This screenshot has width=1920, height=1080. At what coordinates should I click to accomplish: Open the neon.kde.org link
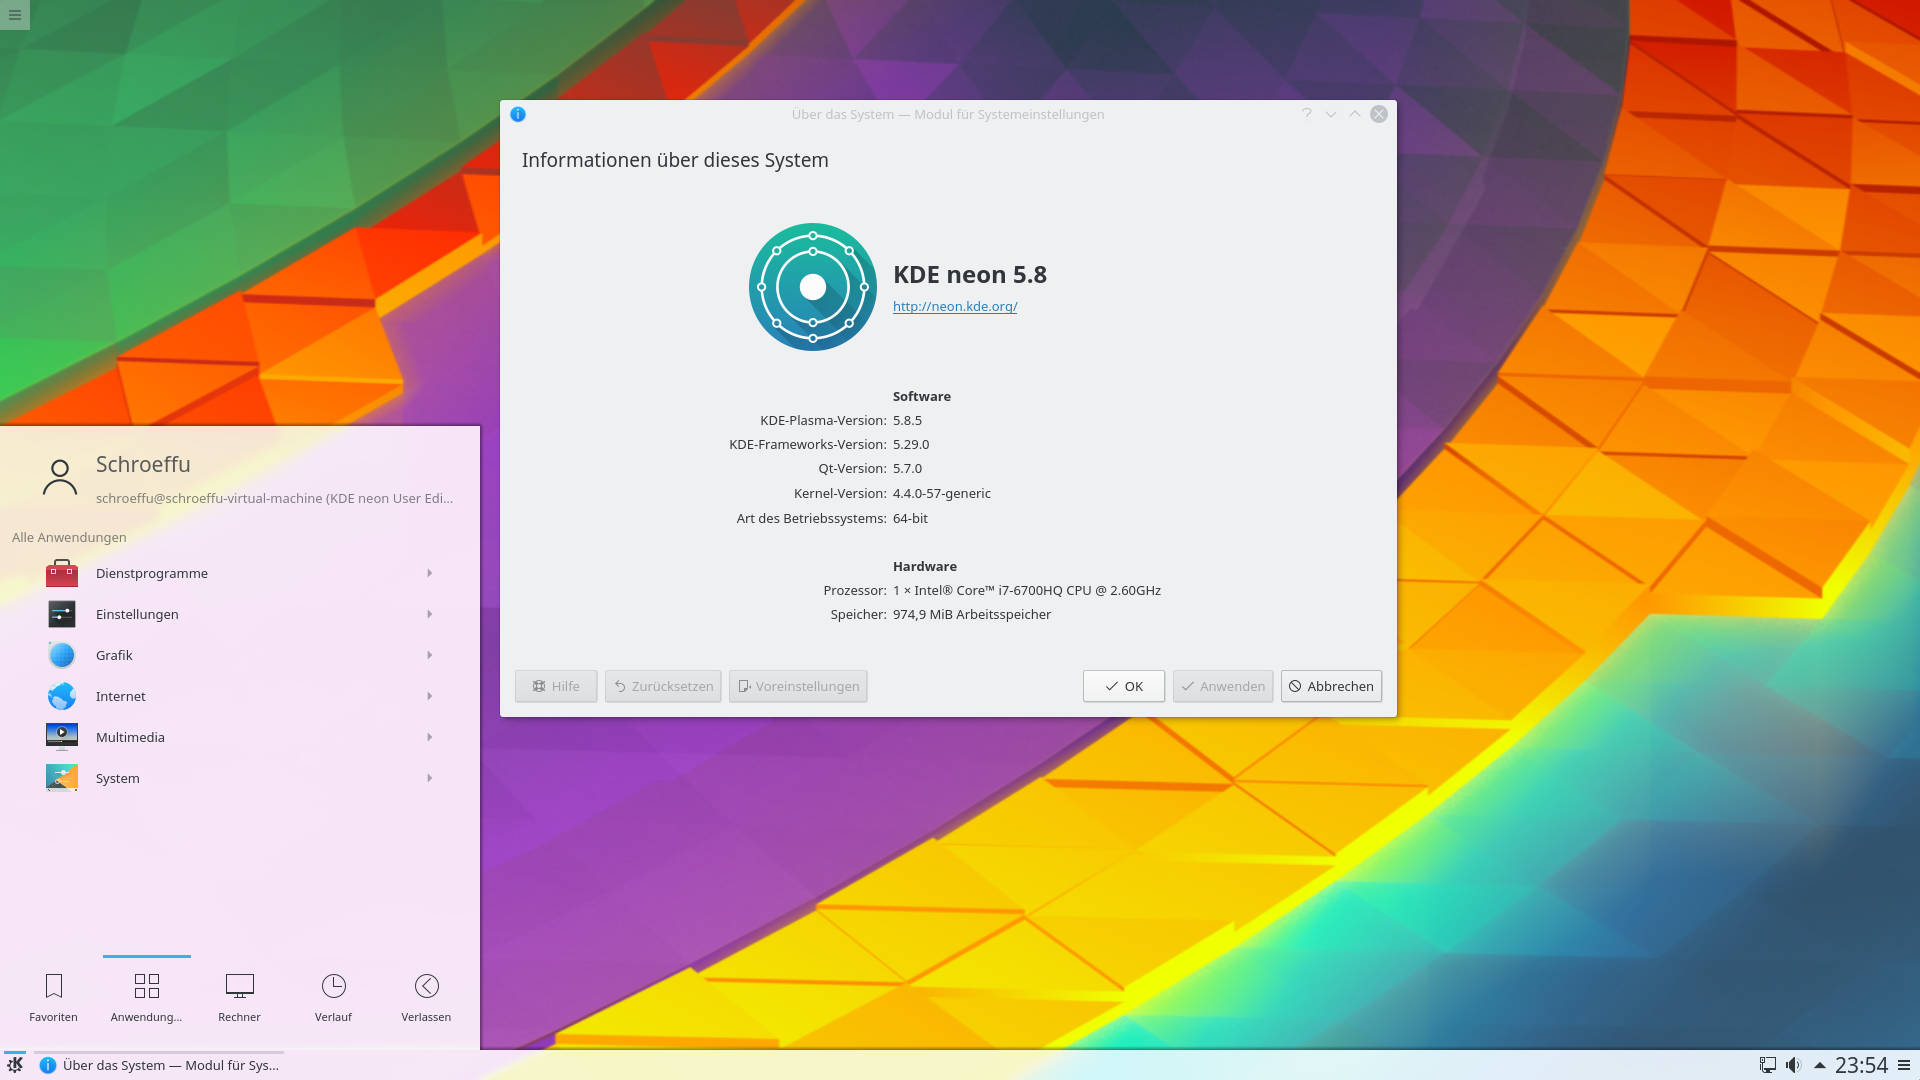[955, 306]
